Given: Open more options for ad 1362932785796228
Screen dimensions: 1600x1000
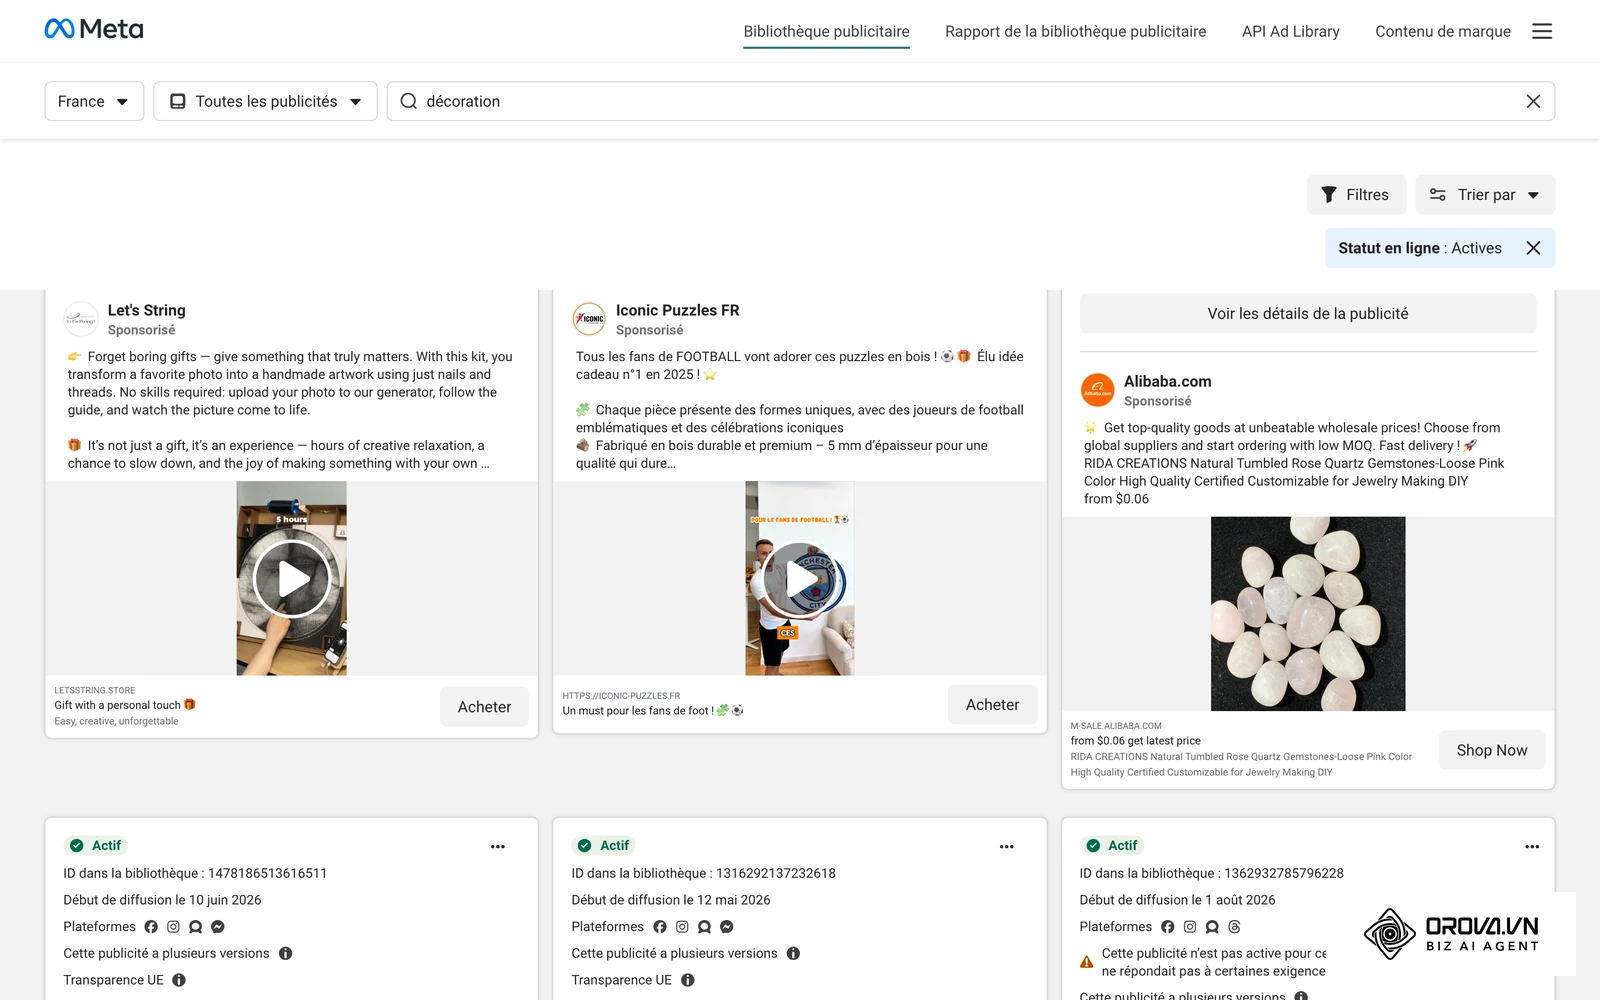Looking at the screenshot, I should [1531, 847].
